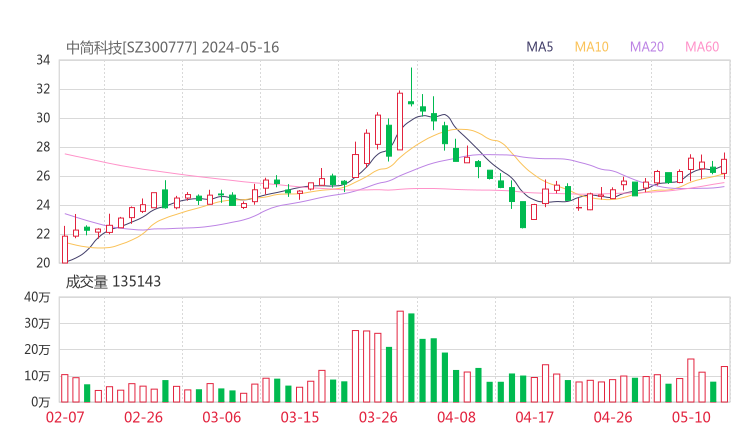Jump to the 03-15 date marker
The image size is (740, 440).
tap(300, 417)
